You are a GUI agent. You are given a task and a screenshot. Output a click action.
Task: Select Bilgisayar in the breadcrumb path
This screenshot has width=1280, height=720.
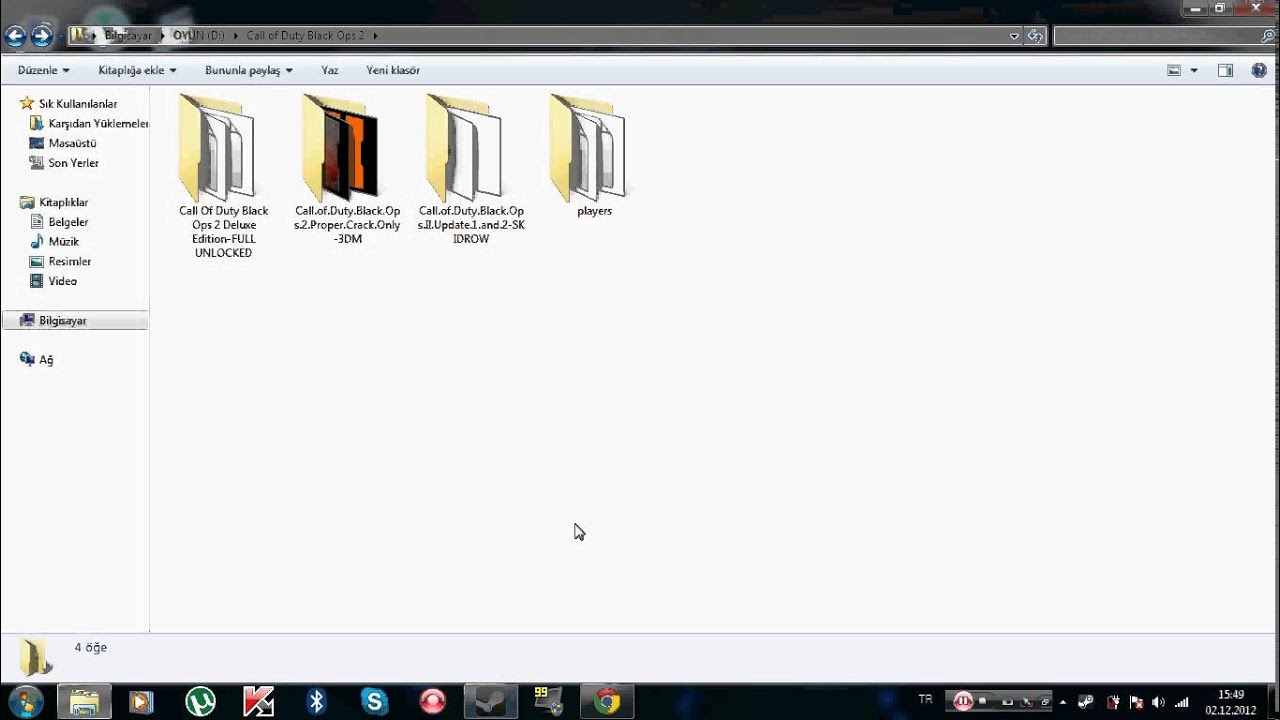[128, 35]
